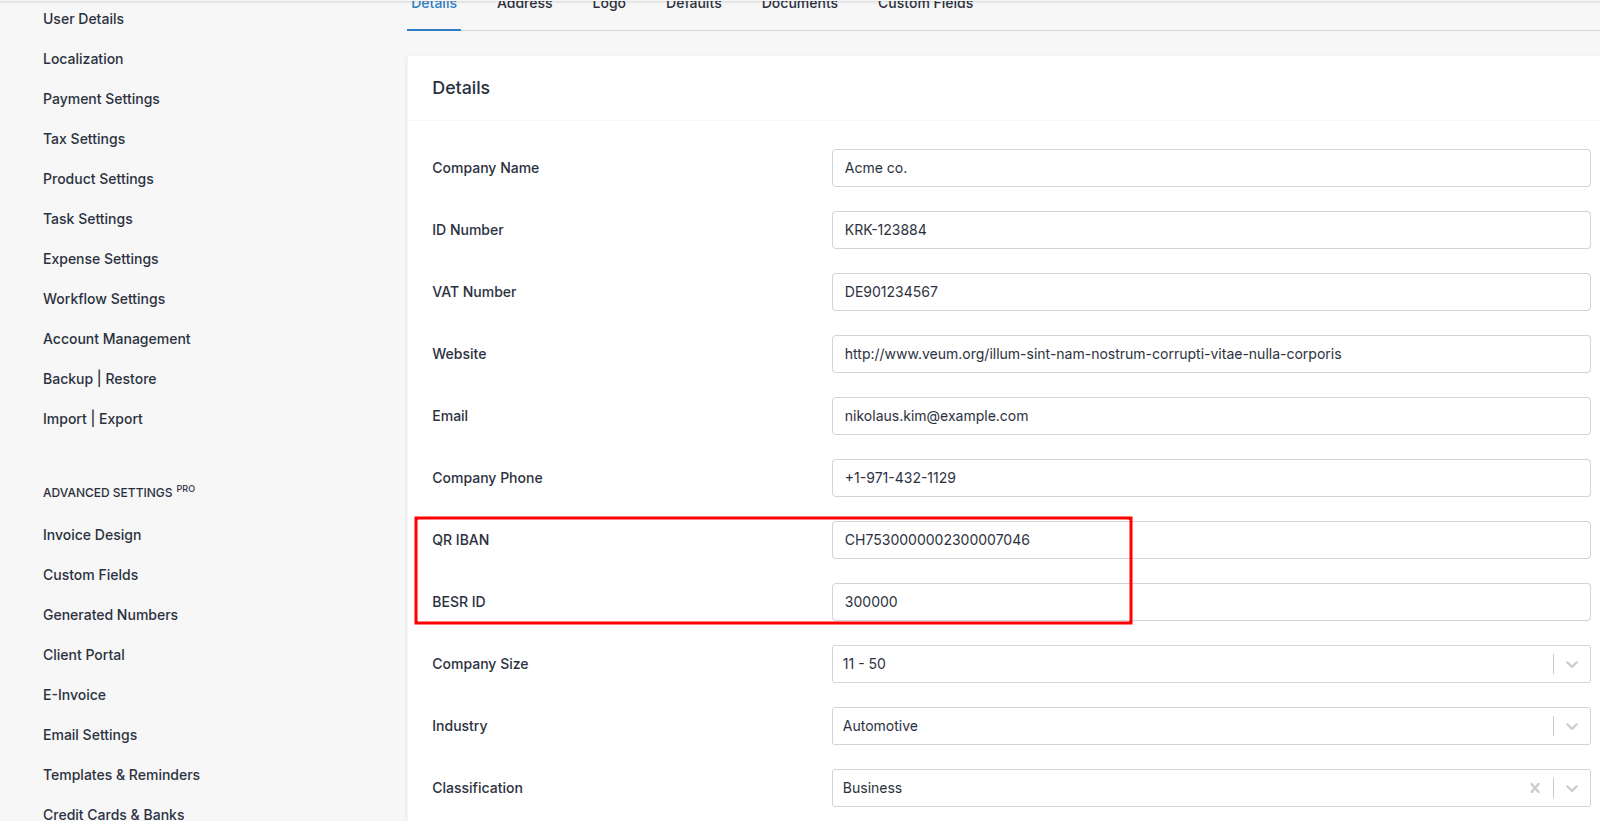Open Backup | Restore settings
The width and height of the screenshot is (1600, 821).
(99, 379)
